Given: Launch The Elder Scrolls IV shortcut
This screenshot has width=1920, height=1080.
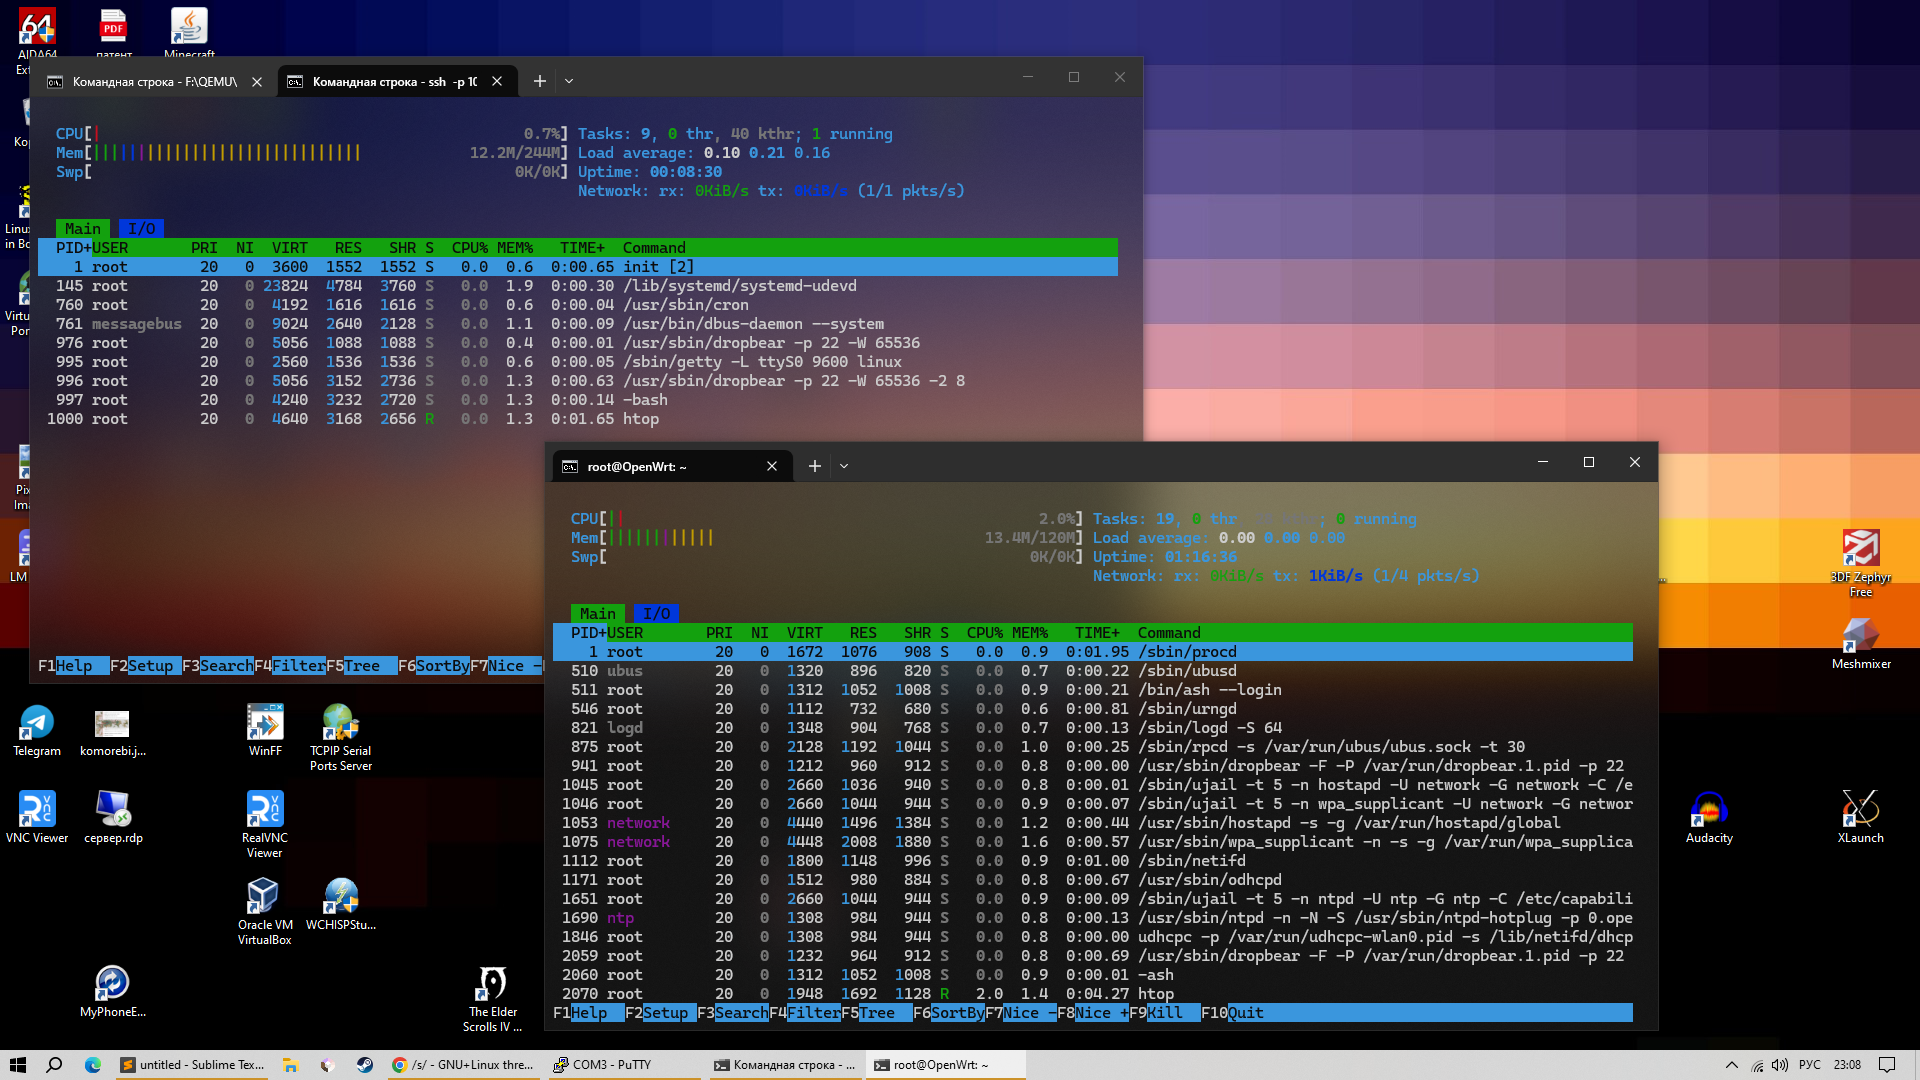Looking at the screenshot, I should pos(493,999).
